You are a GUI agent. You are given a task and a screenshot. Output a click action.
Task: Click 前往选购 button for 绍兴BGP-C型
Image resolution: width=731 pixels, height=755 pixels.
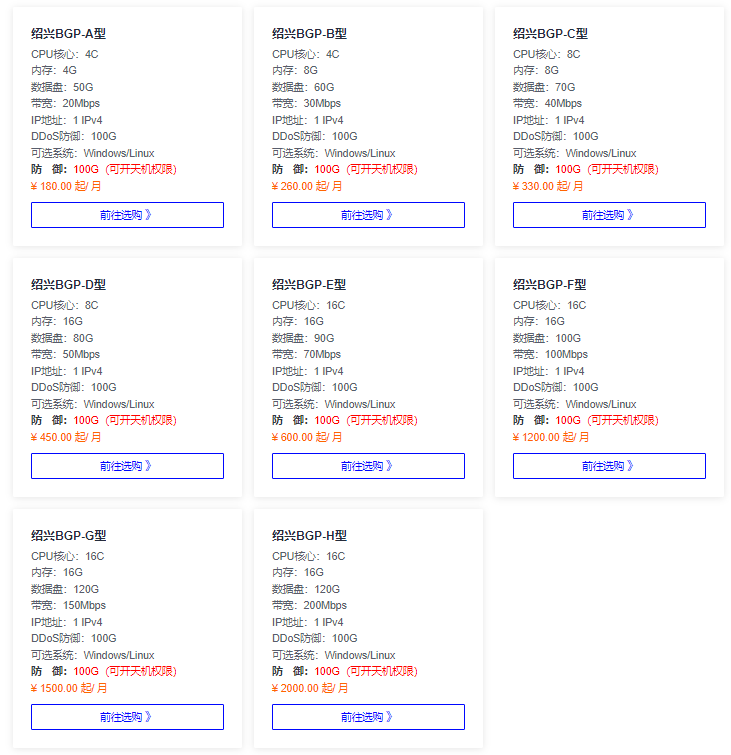[x=609, y=215]
